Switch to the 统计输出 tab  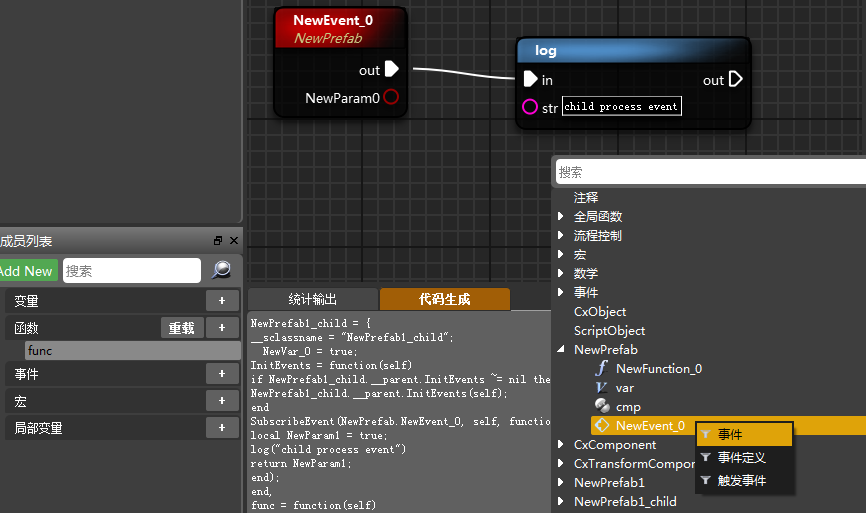(x=312, y=299)
